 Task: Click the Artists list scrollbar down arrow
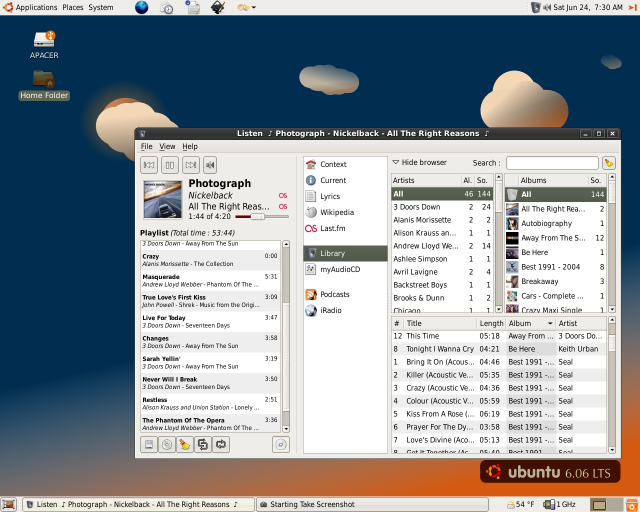(498, 309)
